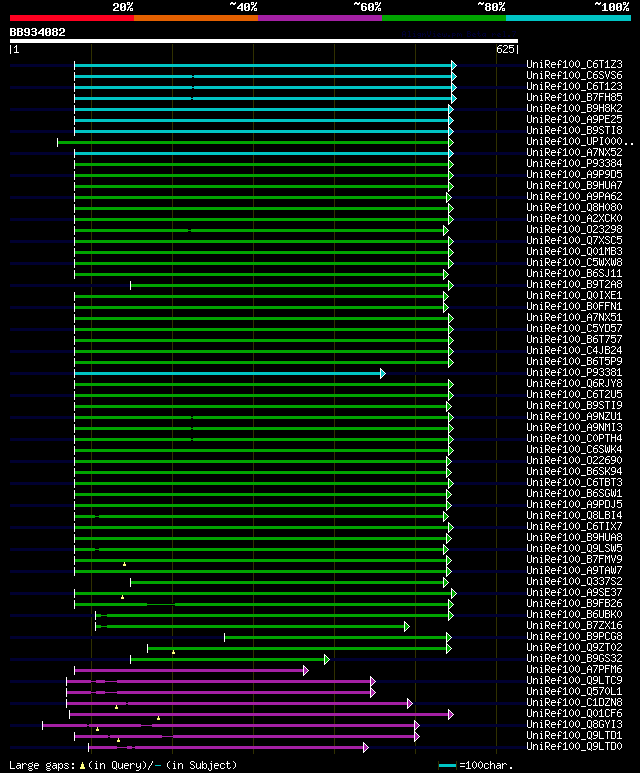Screen dimensions: 640x773
Task: Click the cyan =100char. scale bar
Action: (x=447, y=766)
